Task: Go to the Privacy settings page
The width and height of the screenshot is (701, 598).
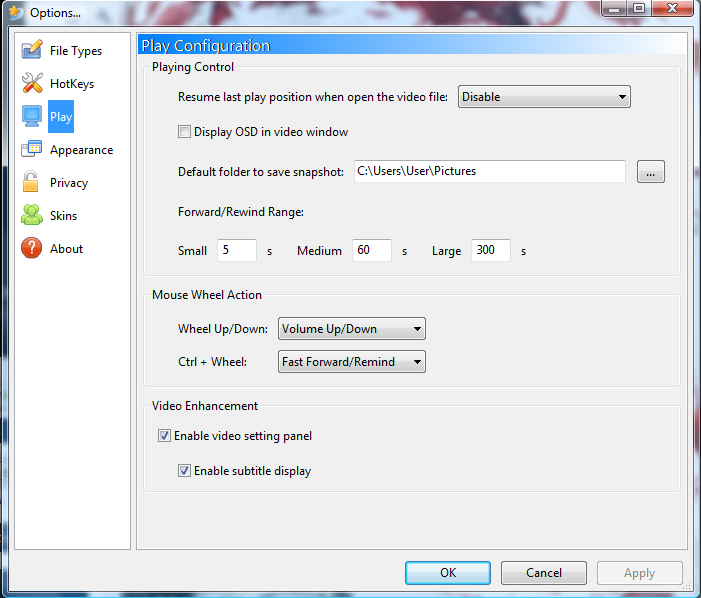Action: point(69,183)
